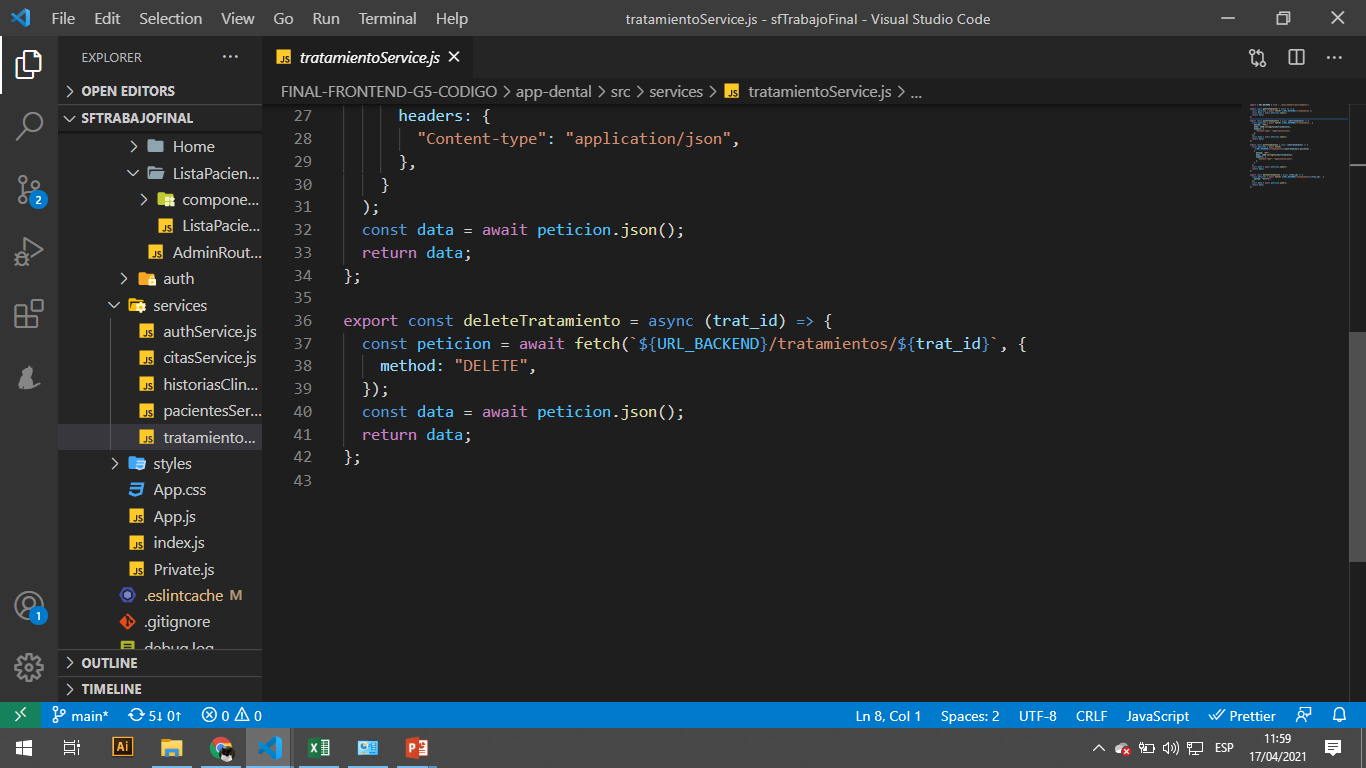Click the editor vertical scrollbar thumb

click(1358, 446)
